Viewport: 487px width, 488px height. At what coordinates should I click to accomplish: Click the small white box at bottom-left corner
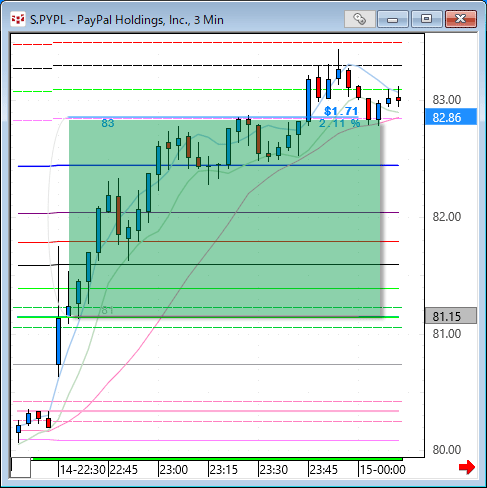pyautogui.click(x=21, y=468)
